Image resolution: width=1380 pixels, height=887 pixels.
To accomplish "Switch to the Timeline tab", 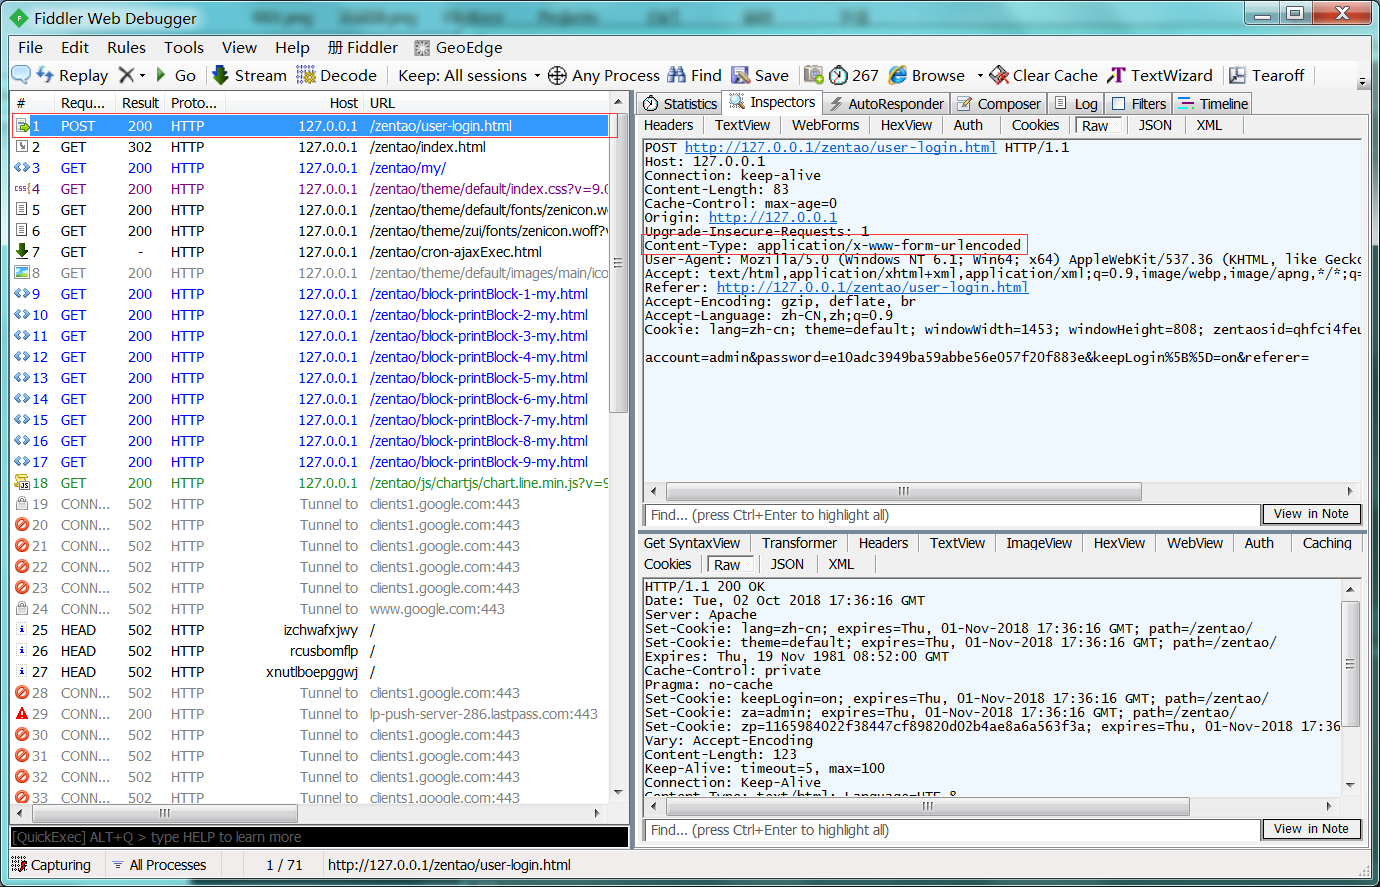I will click(x=1213, y=103).
